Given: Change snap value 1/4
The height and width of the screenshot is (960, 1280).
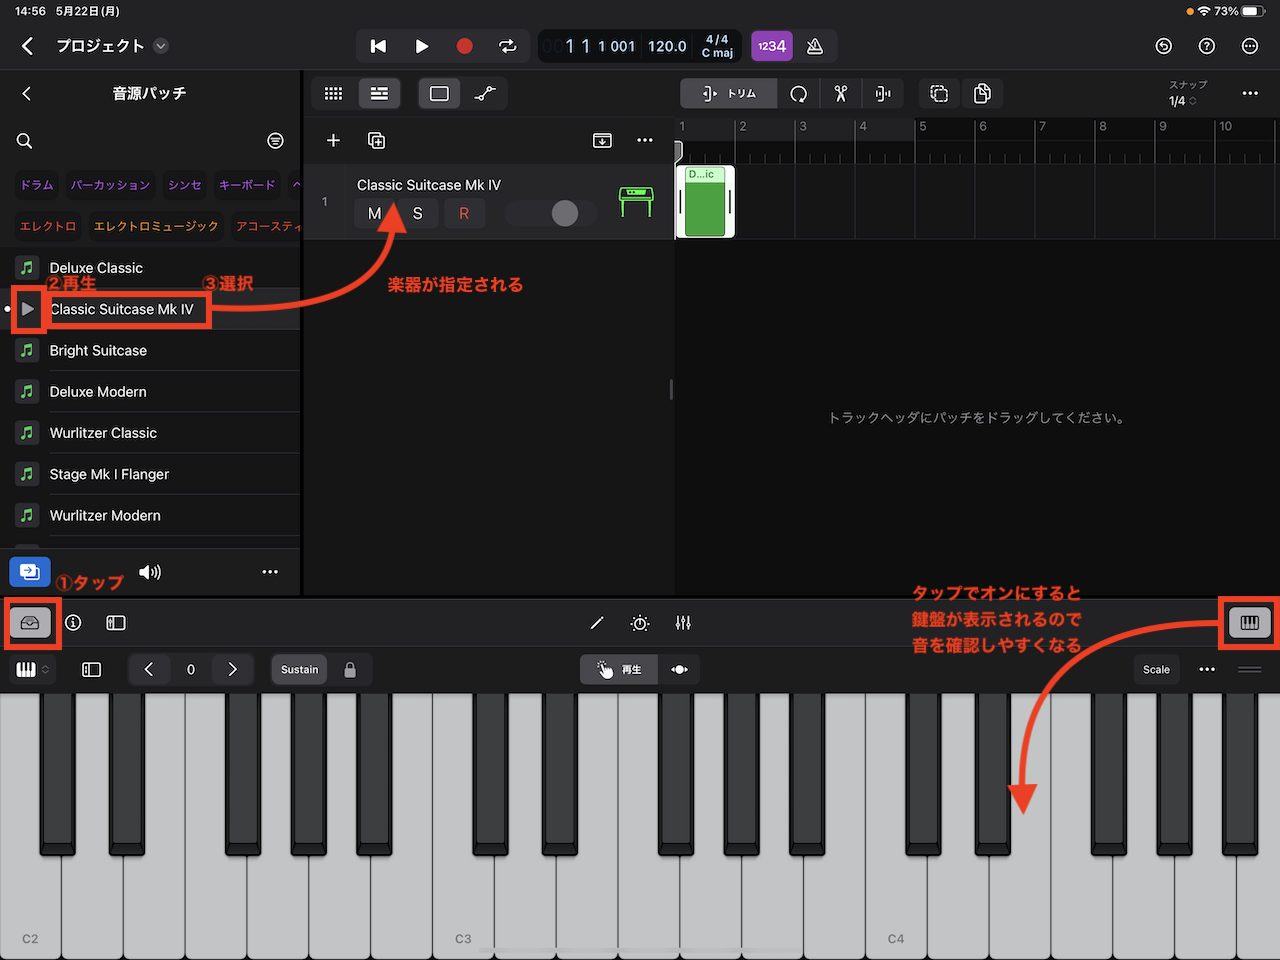Looking at the screenshot, I should (x=1183, y=100).
